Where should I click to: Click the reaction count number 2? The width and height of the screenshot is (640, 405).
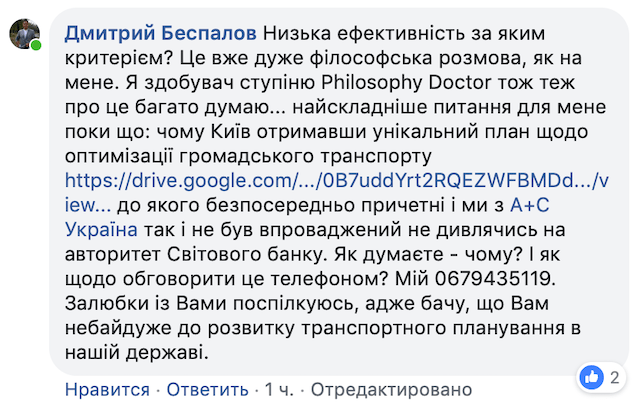614,376
